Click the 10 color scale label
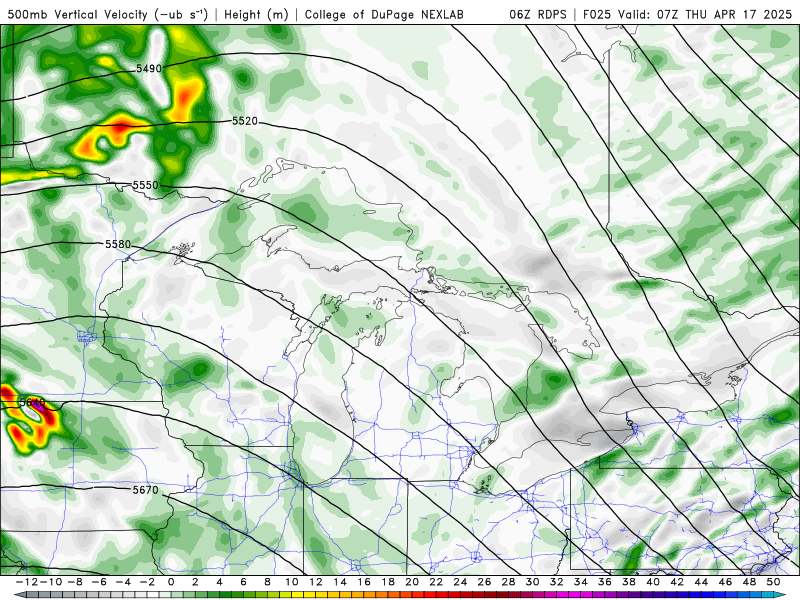 click(x=291, y=582)
